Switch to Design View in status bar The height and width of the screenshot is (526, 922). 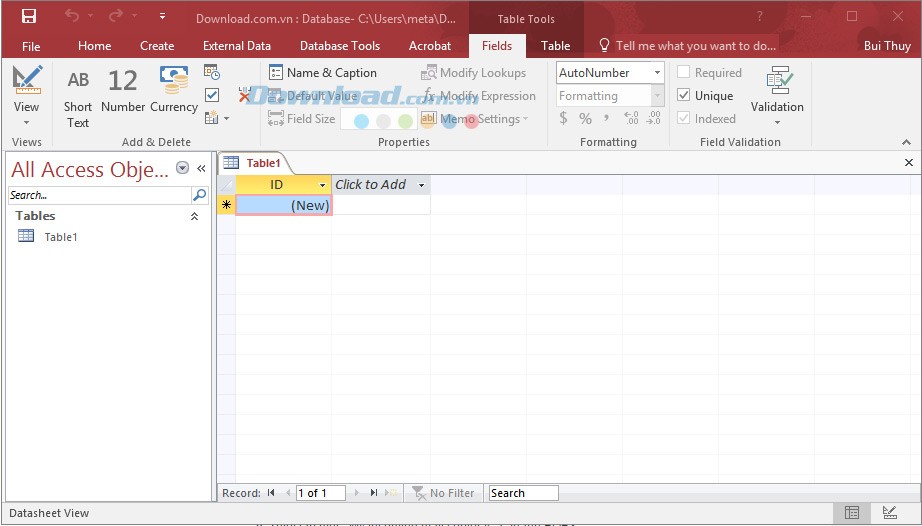click(888, 513)
